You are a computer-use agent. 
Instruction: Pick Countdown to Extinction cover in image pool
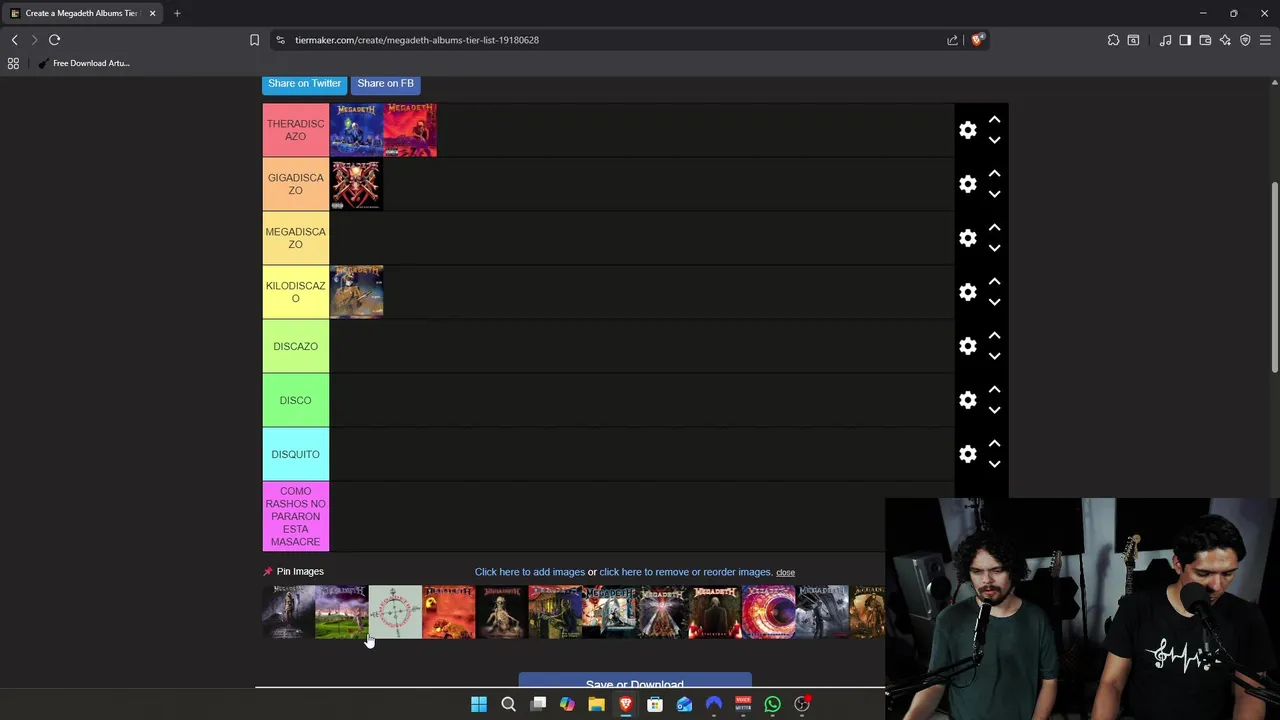pyautogui.click(x=288, y=612)
